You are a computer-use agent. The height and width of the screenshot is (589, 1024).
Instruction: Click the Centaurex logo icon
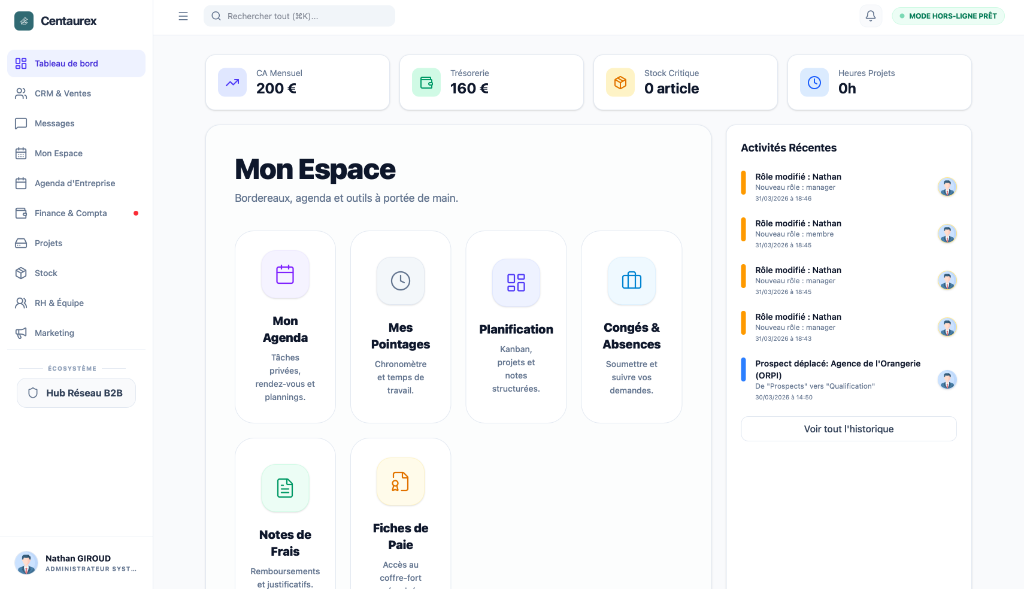pos(24,21)
